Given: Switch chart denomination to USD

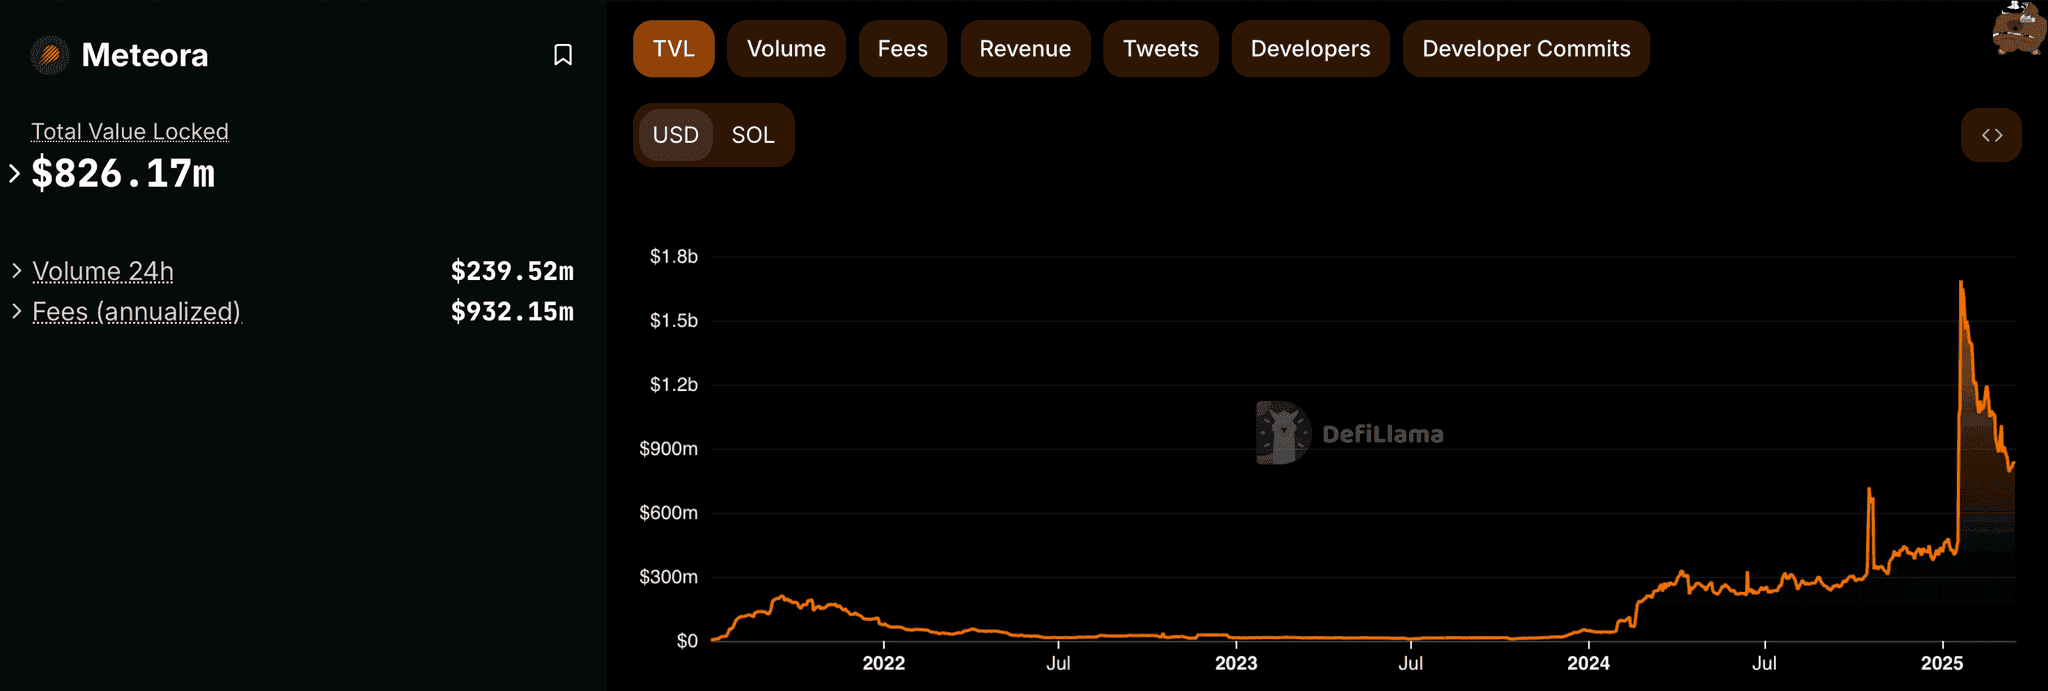Looking at the screenshot, I should 675,135.
